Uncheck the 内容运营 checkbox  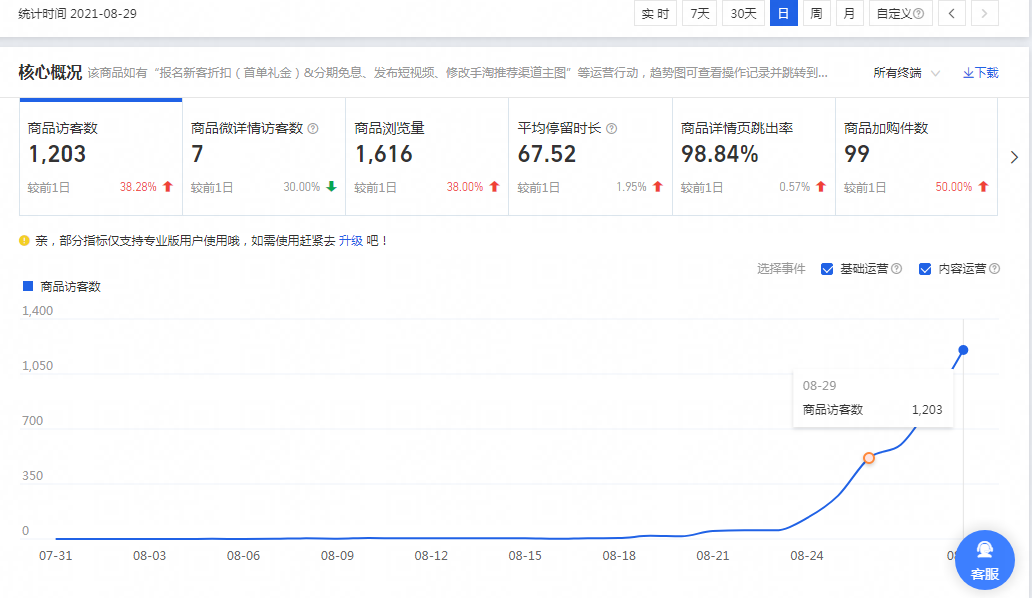924,268
